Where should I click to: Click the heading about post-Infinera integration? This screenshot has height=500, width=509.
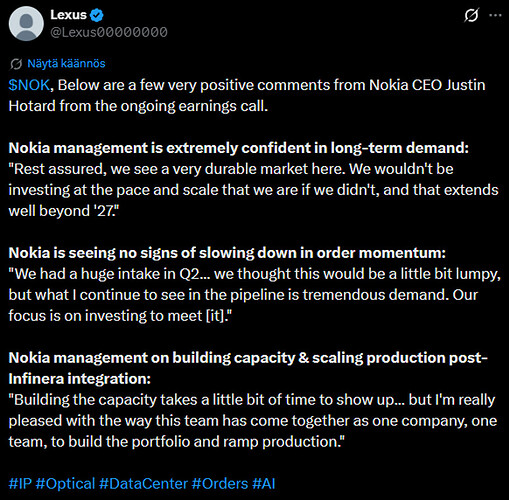point(248,368)
